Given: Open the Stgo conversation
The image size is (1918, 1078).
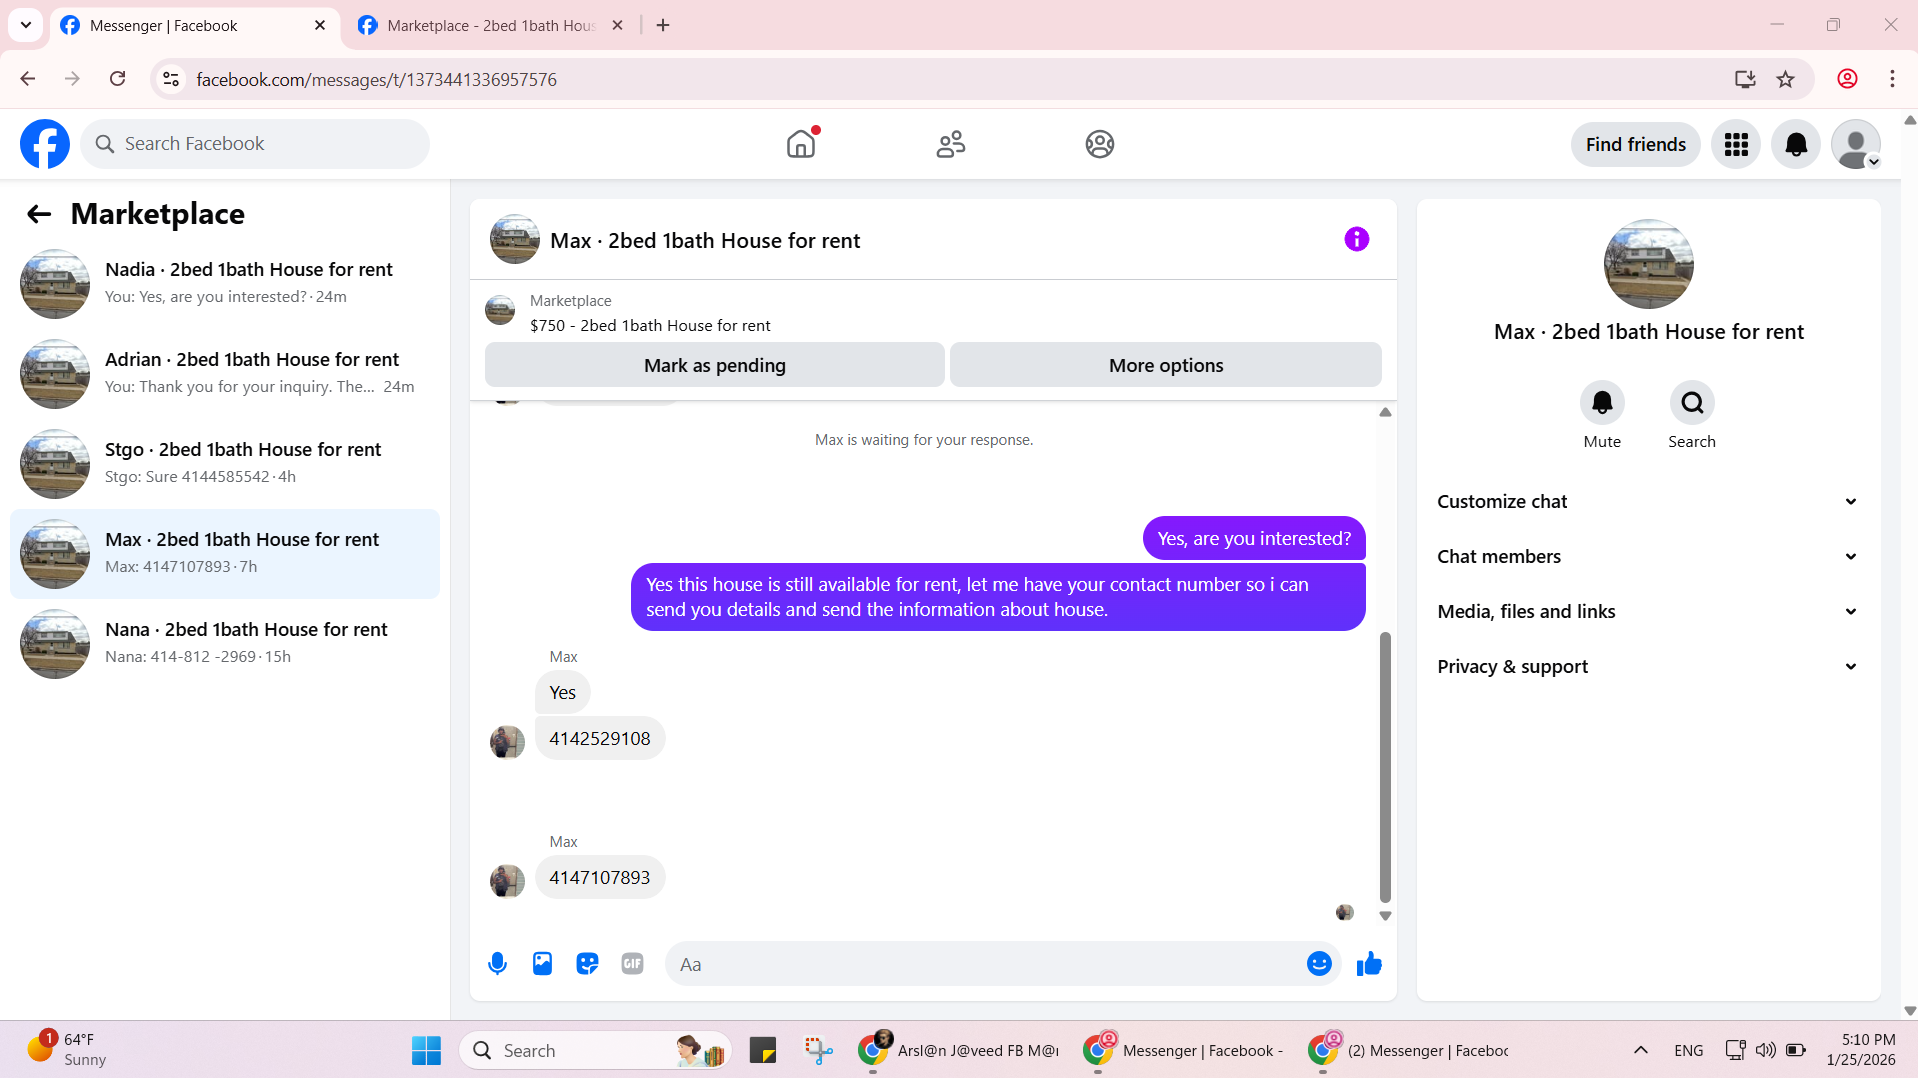Looking at the screenshot, I should pyautogui.click(x=225, y=464).
